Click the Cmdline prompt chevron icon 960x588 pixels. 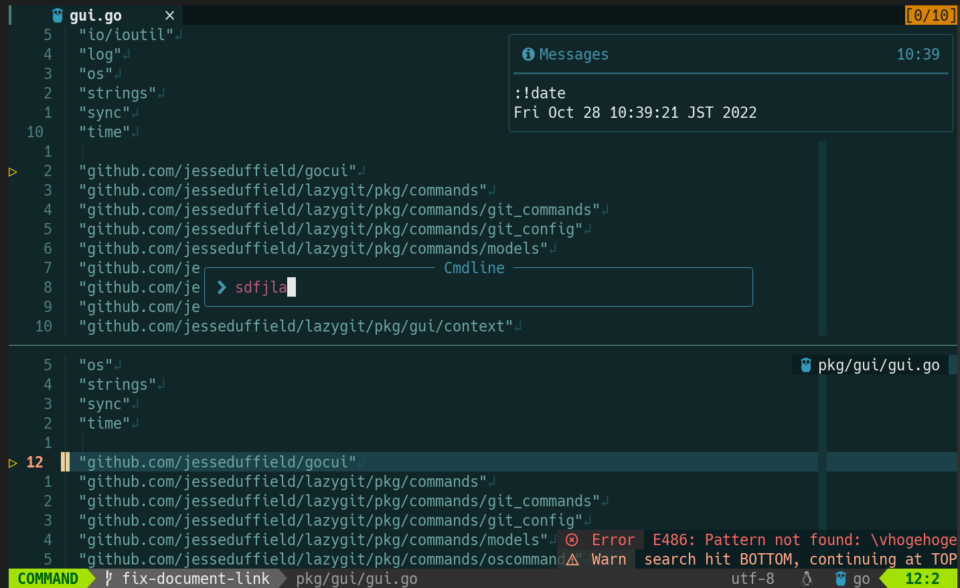click(x=221, y=288)
